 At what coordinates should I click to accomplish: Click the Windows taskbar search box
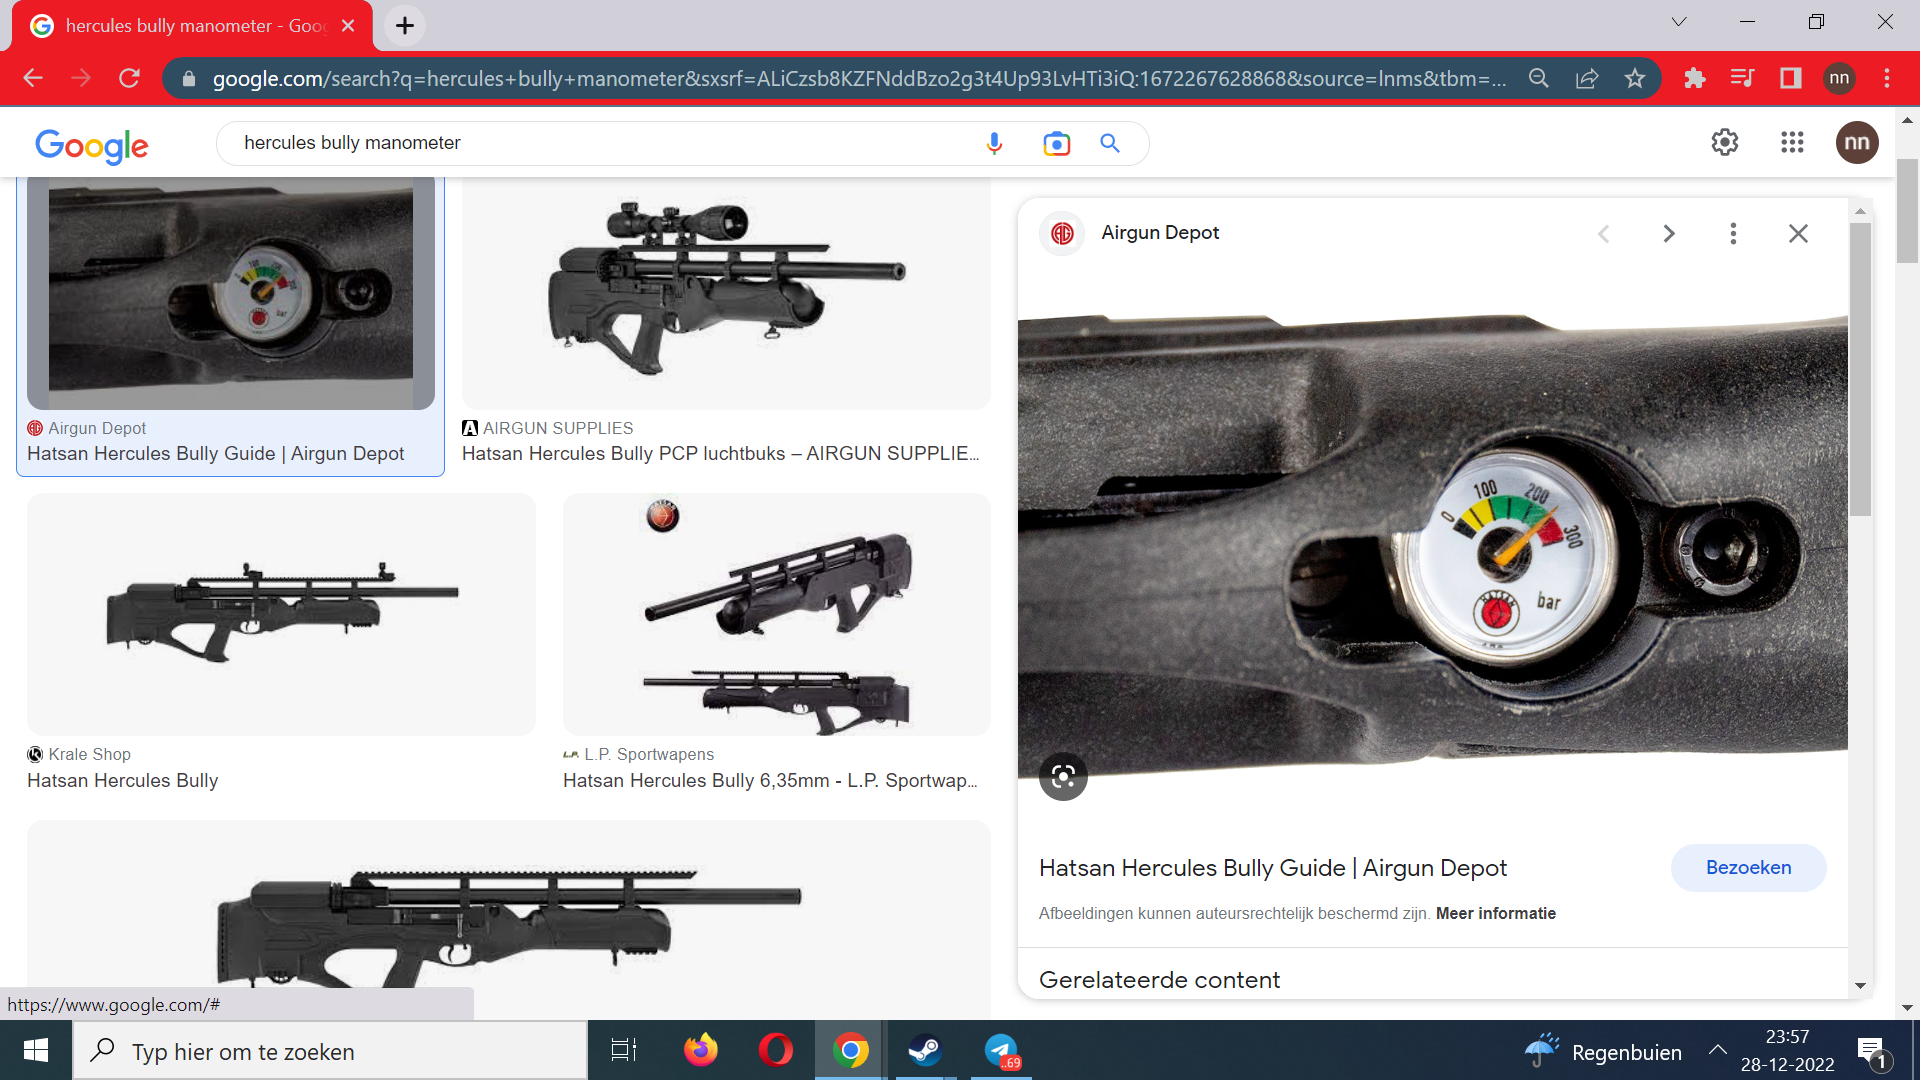(330, 1051)
